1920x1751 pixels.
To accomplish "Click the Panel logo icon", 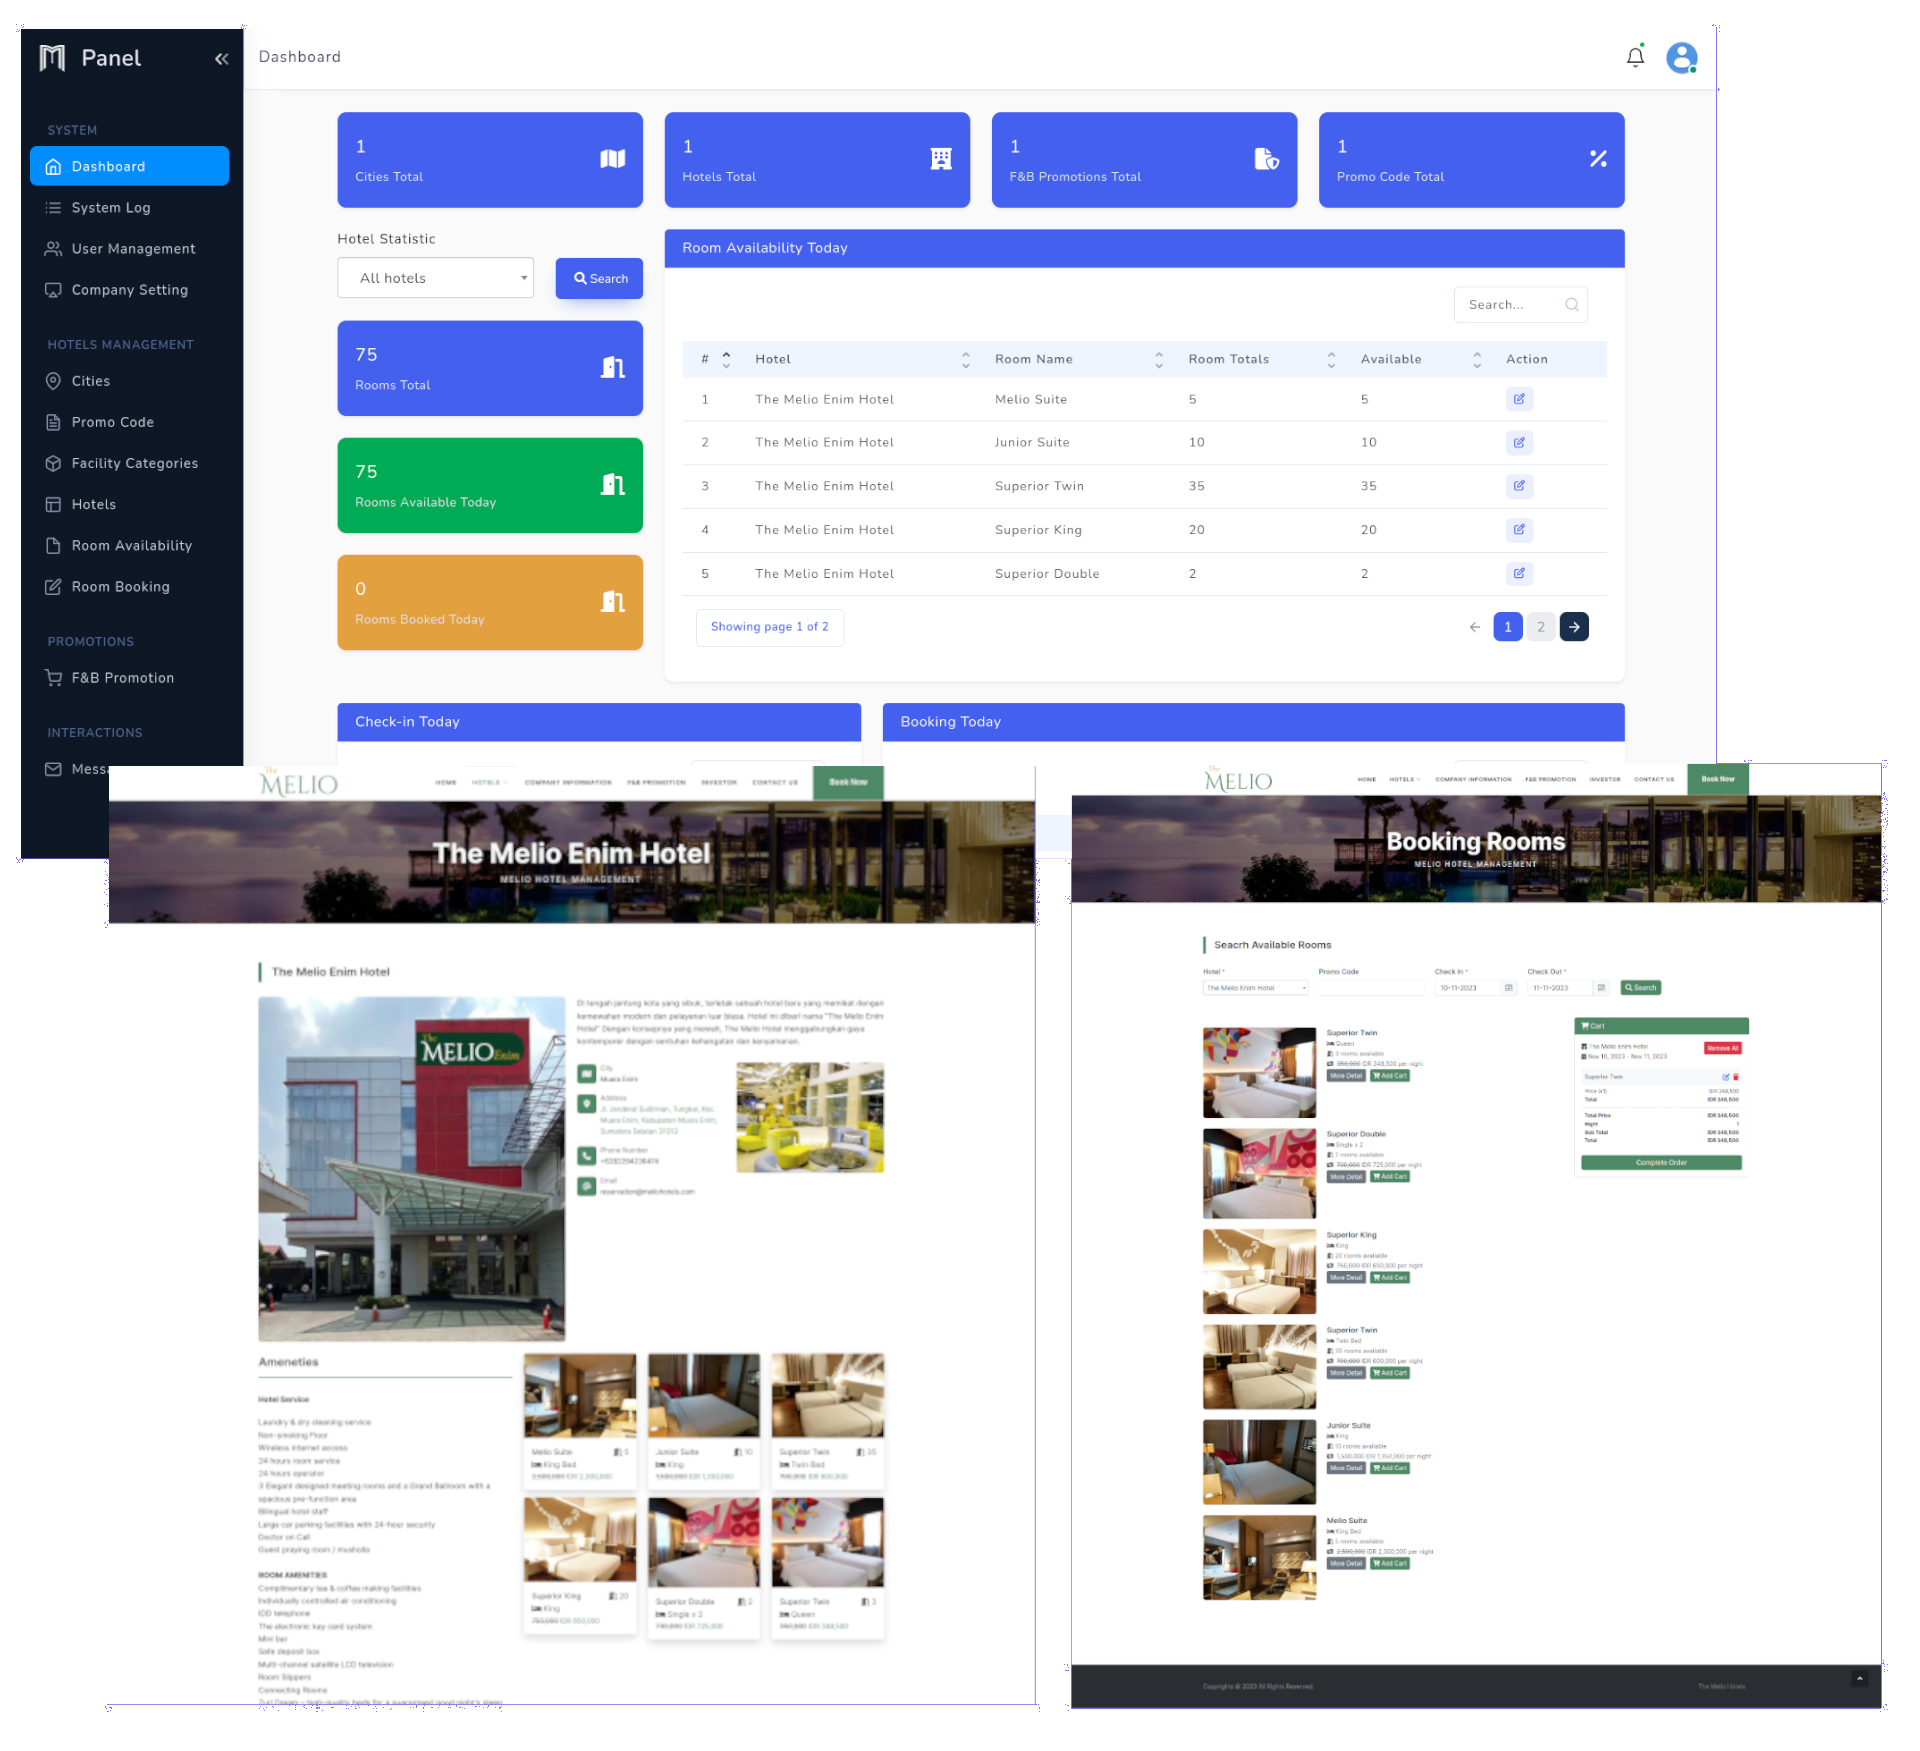I will [x=52, y=58].
